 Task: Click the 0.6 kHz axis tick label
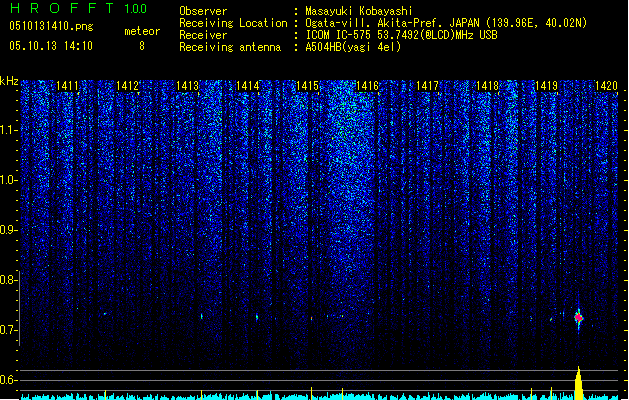pos(9,380)
